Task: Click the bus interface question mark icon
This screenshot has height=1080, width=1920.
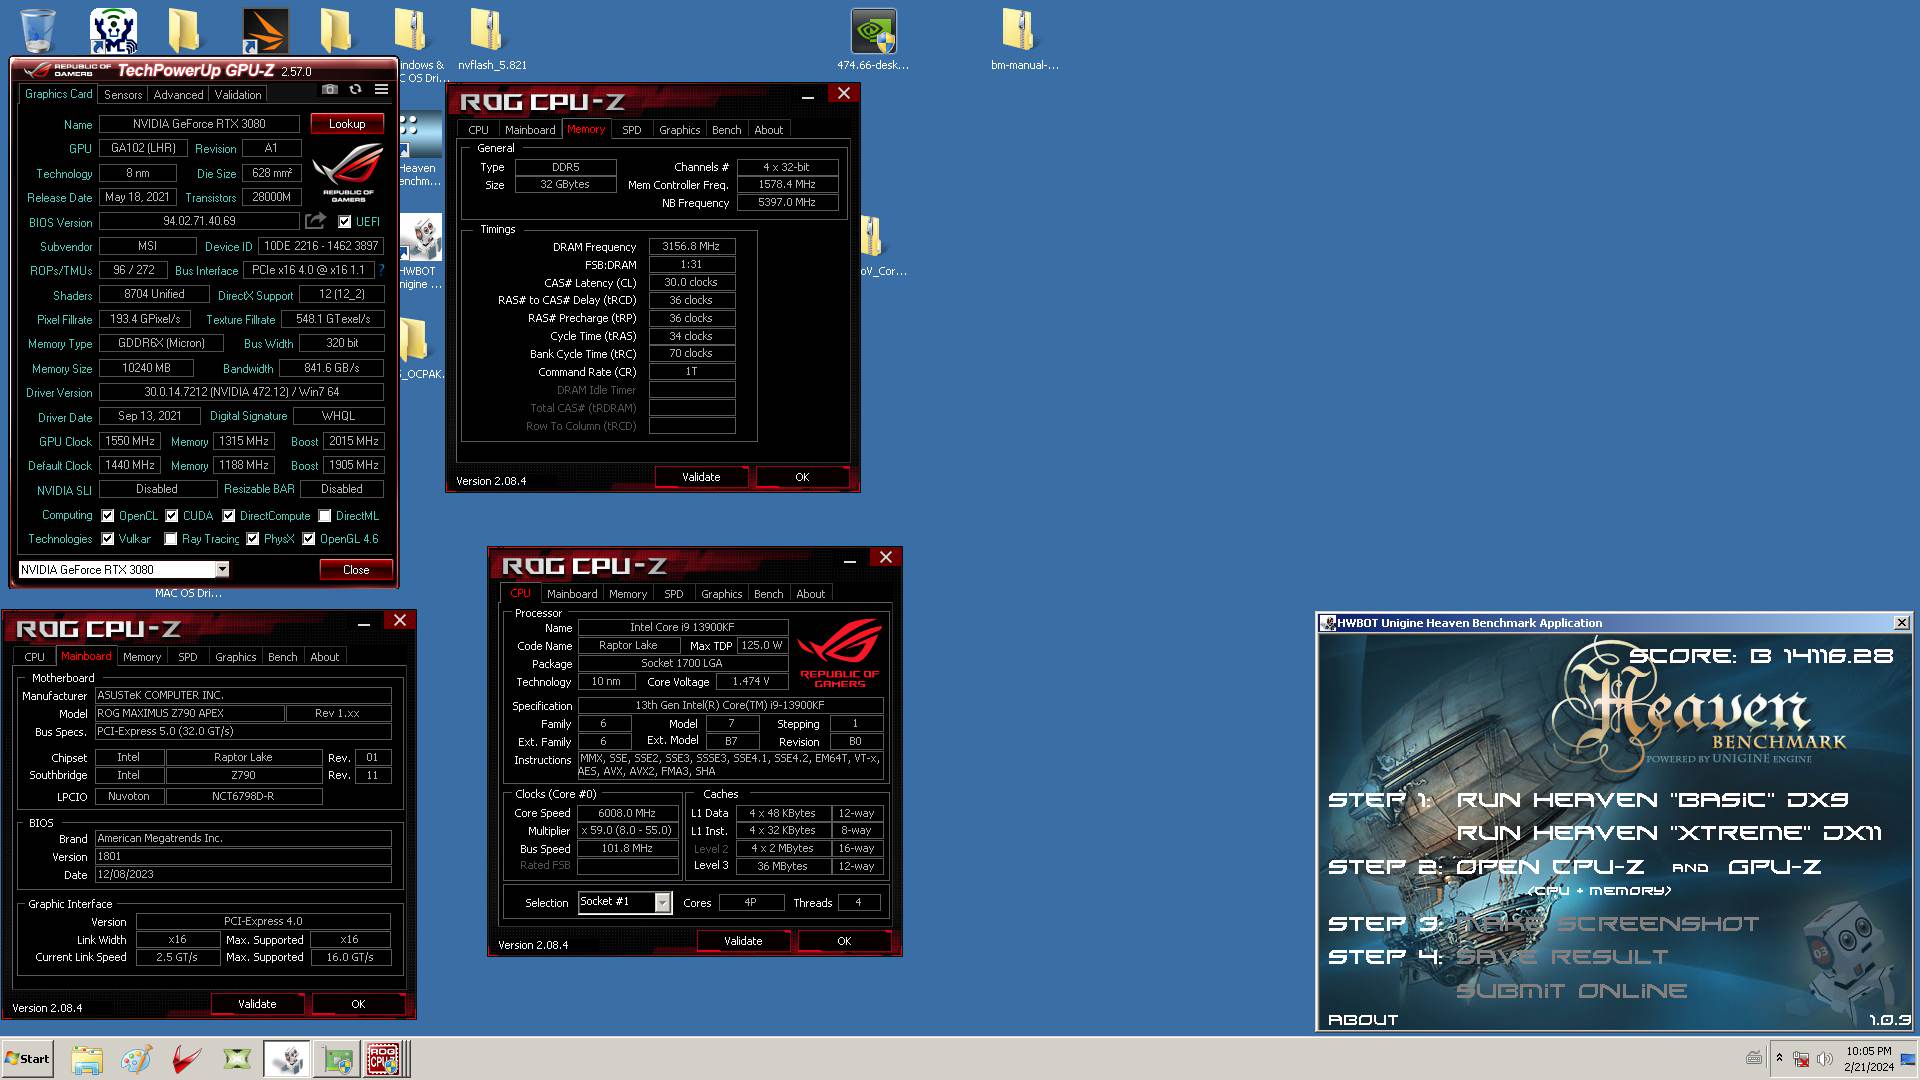Action: point(381,270)
